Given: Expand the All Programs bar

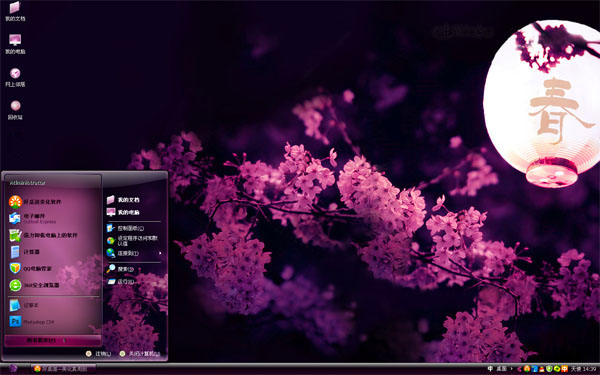Looking at the screenshot, I should pyautogui.click(x=53, y=340).
